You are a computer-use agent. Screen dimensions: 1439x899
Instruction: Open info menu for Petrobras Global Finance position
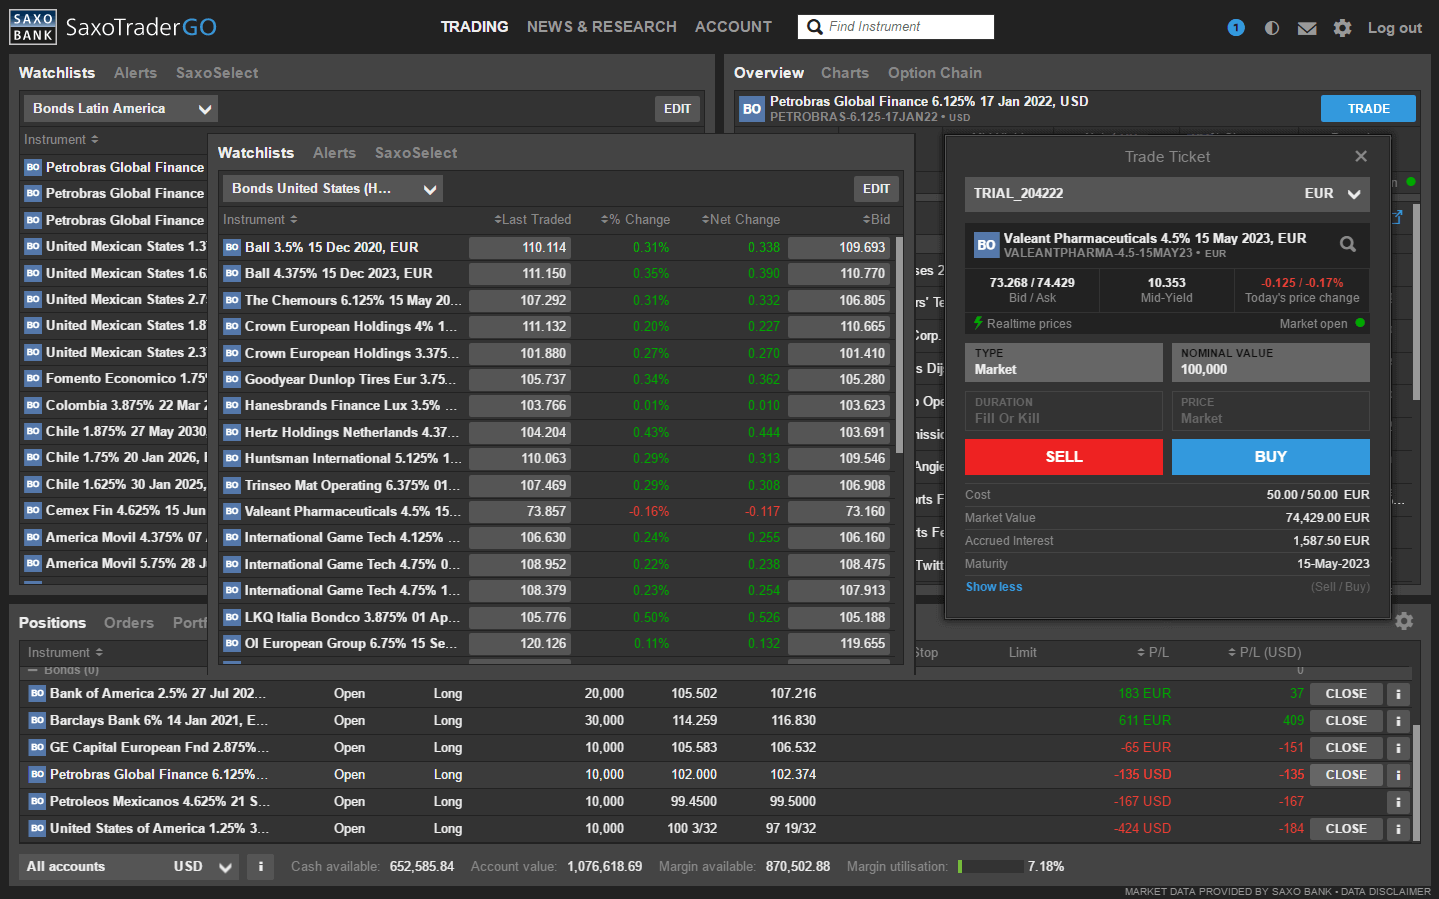point(1398,775)
